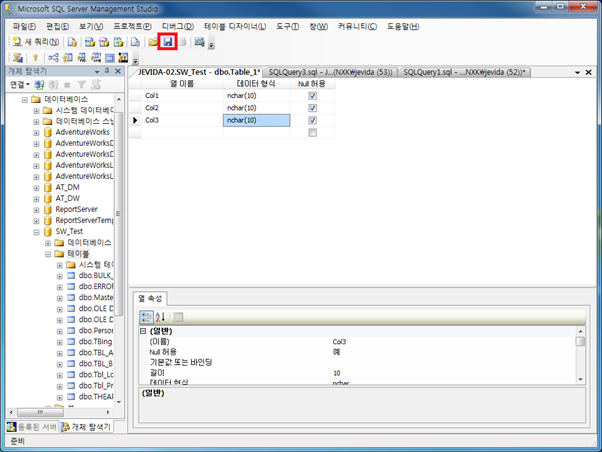
Task: Click the Generate Change Script icon
Action: [x=17, y=58]
